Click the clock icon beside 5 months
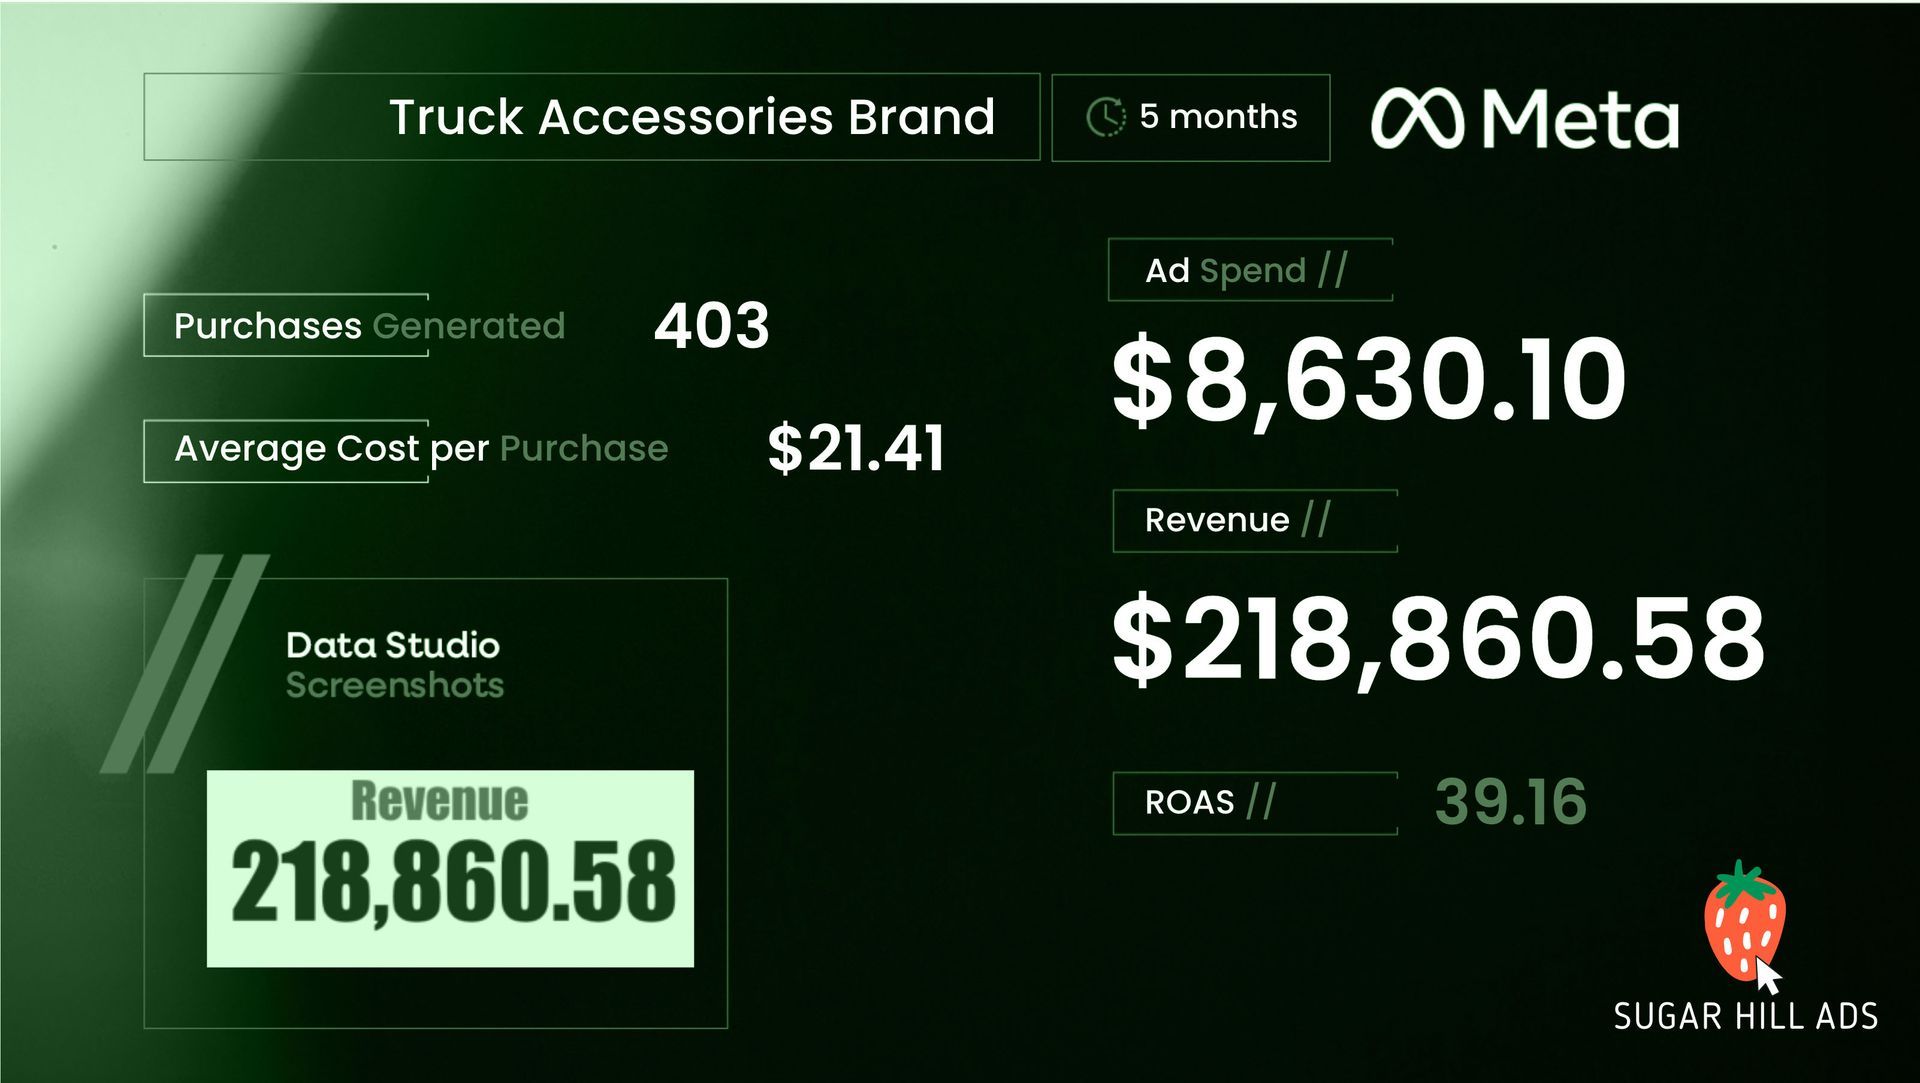Viewport: 1920px width, 1083px height. (1105, 117)
